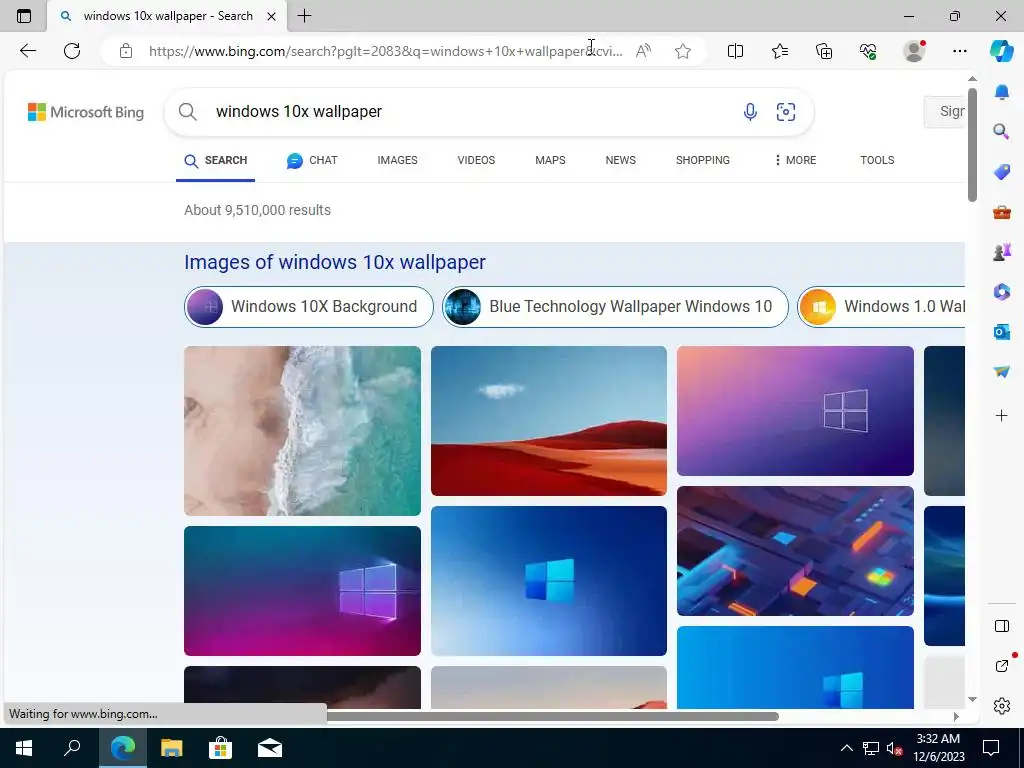Open File Explorer from taskbar

pos(172,748)
